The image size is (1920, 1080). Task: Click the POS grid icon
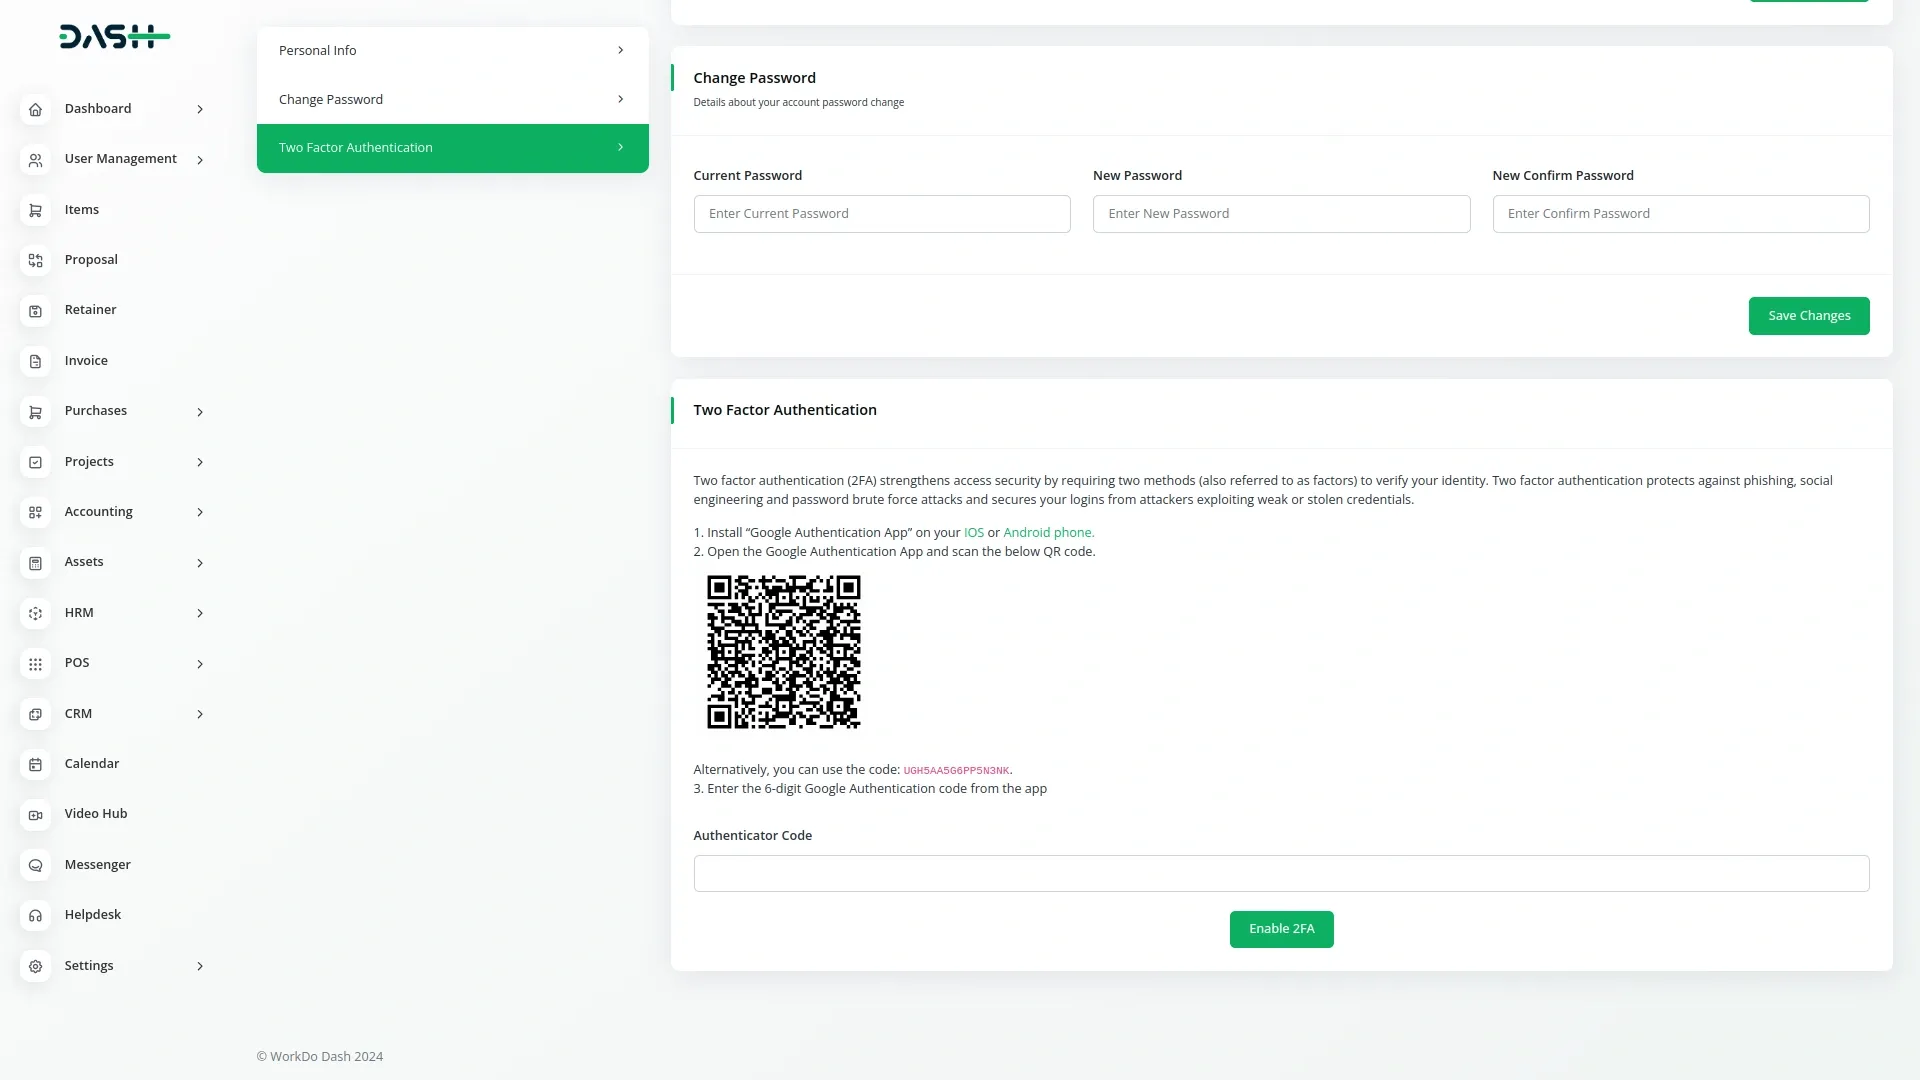36,664
